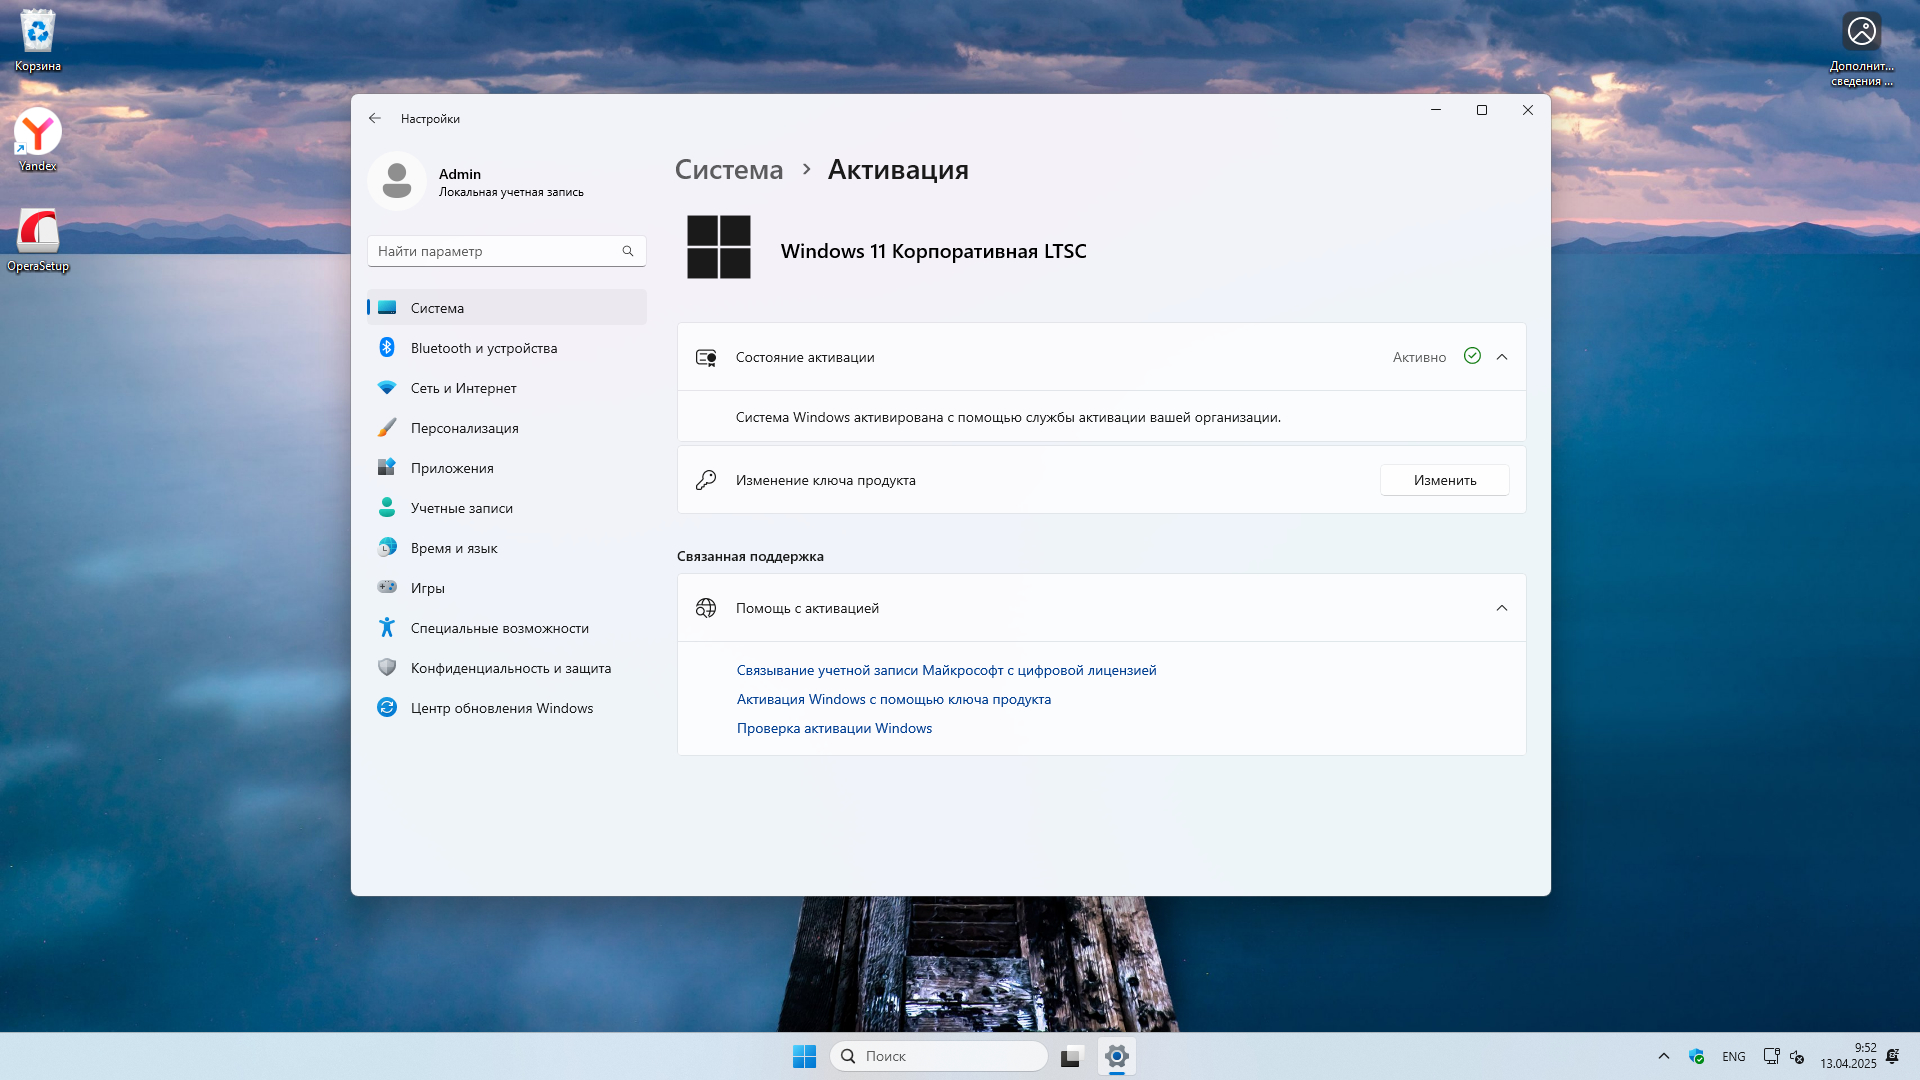Show hidden system tray icons

point(1664,1056)
